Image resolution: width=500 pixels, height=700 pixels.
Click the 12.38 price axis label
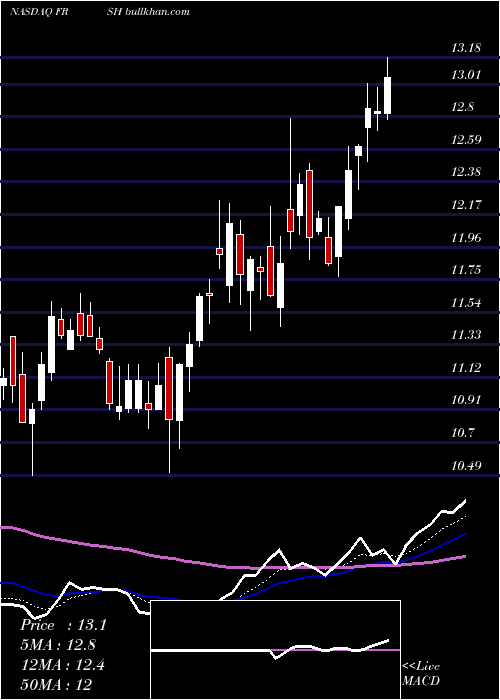coord(466,172)
